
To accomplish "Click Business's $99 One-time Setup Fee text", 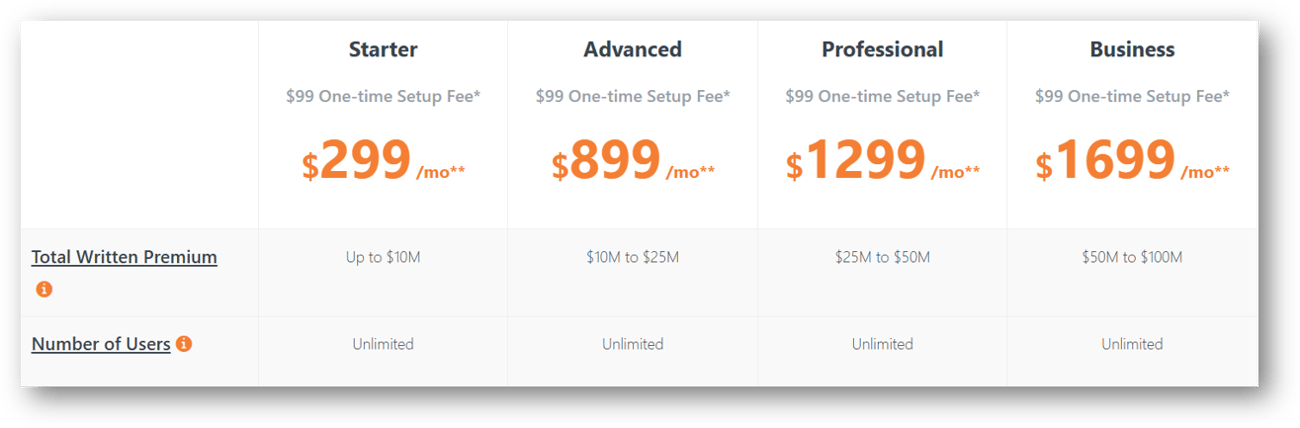I will tap(1132, 97).
